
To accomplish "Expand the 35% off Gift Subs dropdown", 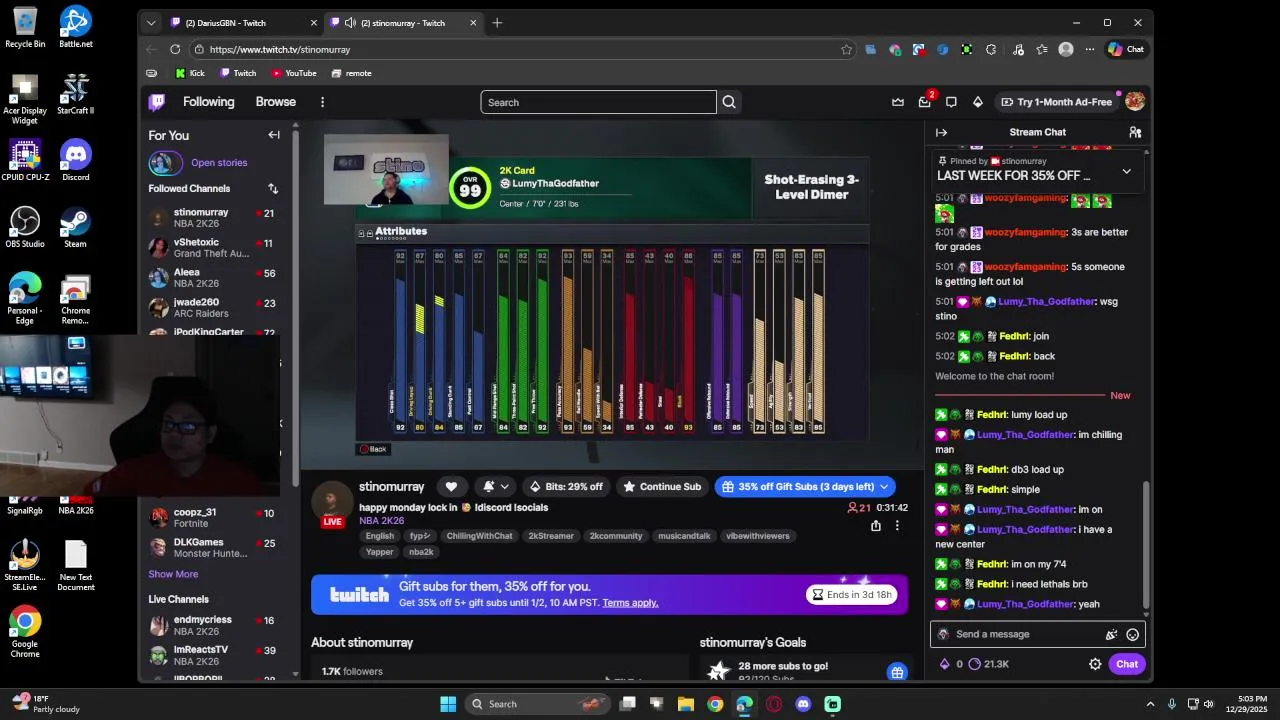I will 884,487.
